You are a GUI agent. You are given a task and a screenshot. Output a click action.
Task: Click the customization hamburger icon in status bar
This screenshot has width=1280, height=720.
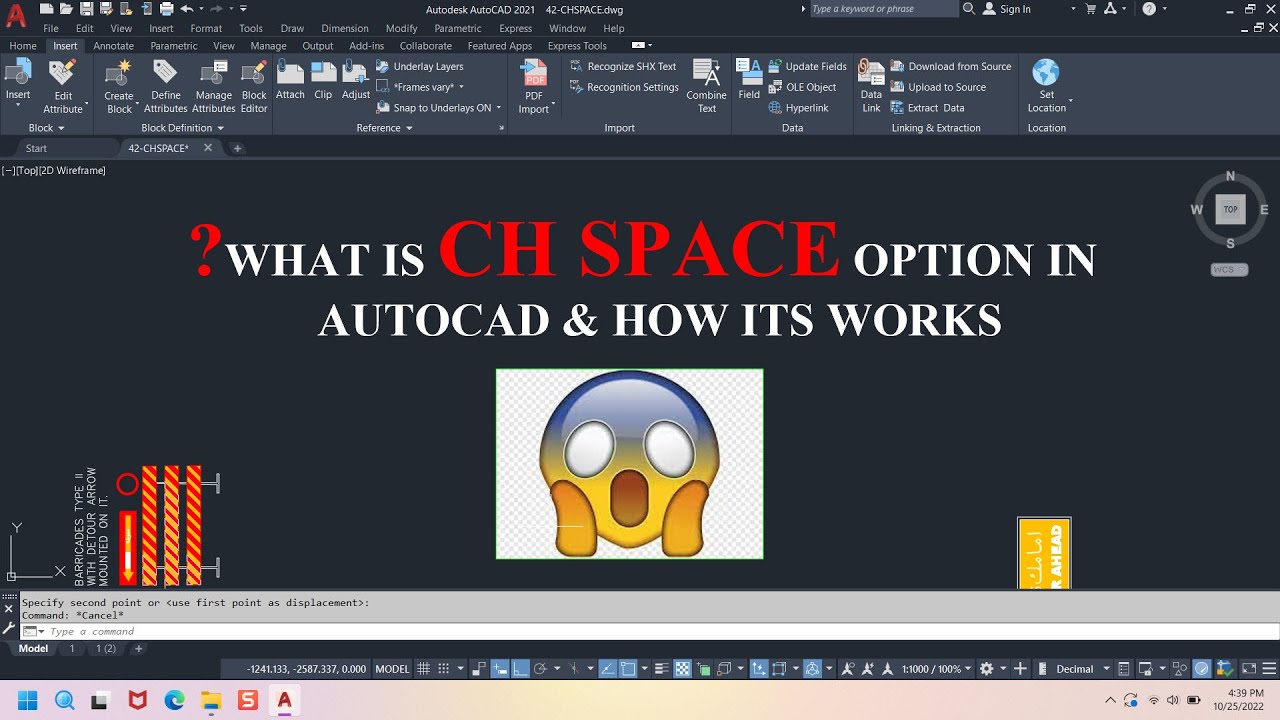coord(1271,669)
